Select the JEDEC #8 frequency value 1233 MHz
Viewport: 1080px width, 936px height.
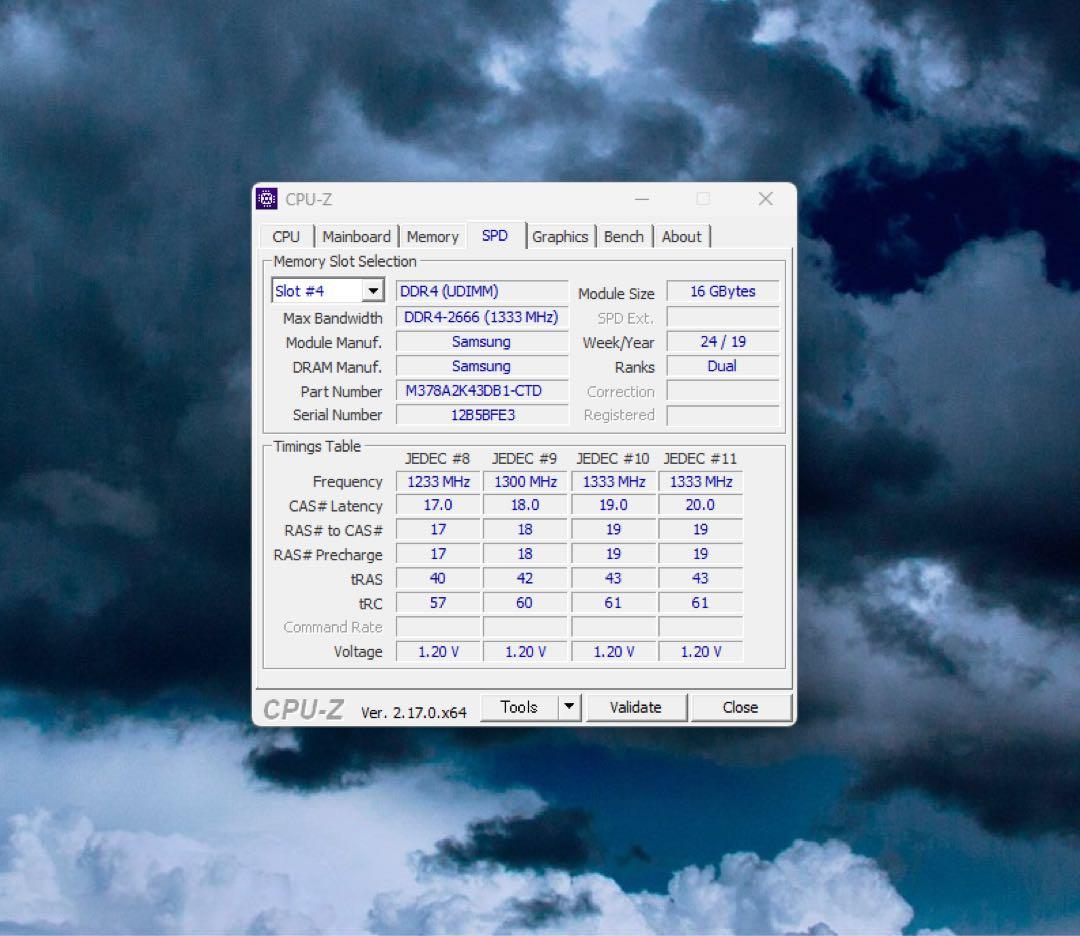pos(437,481)
